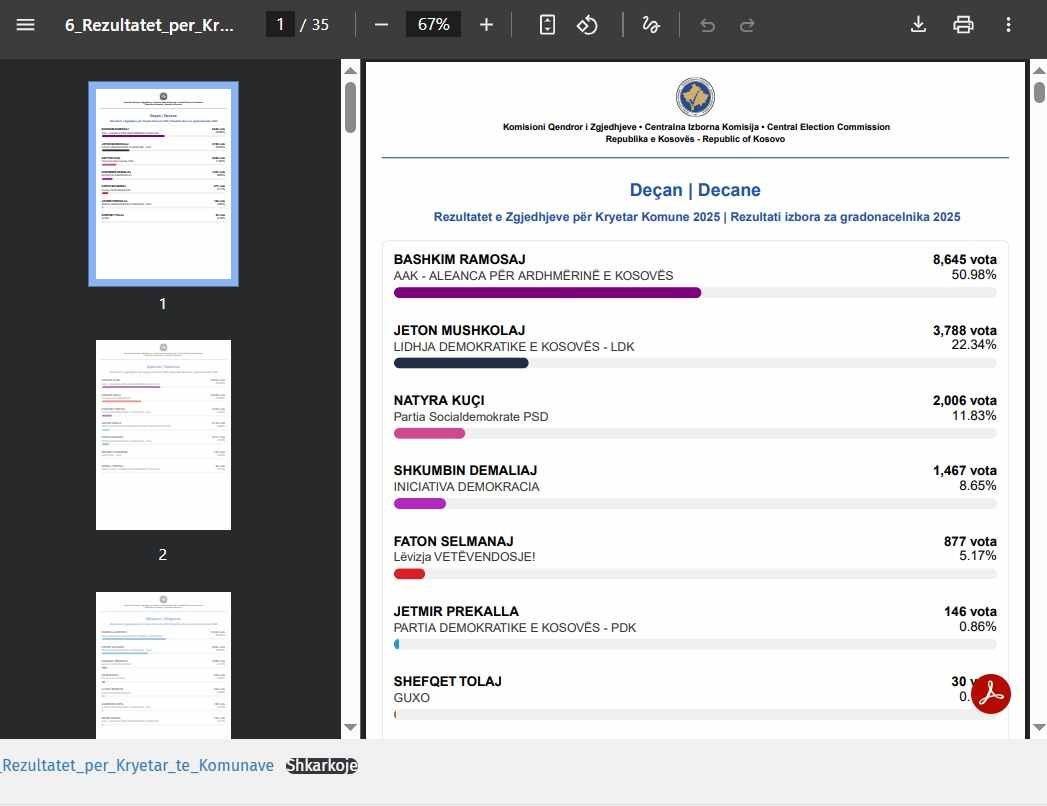Click the thumbnail panel scroll down arrow

tap(350, 727)
